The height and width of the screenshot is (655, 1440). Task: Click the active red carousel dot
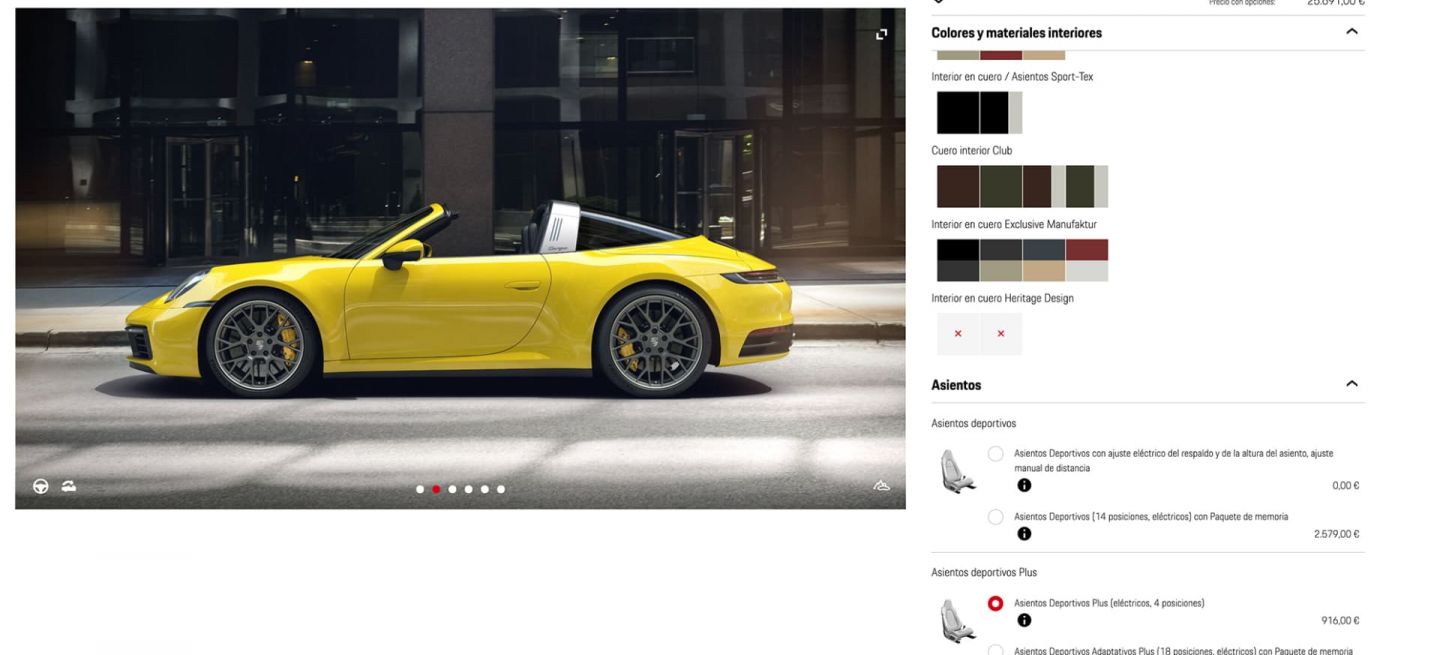point(436,489)
